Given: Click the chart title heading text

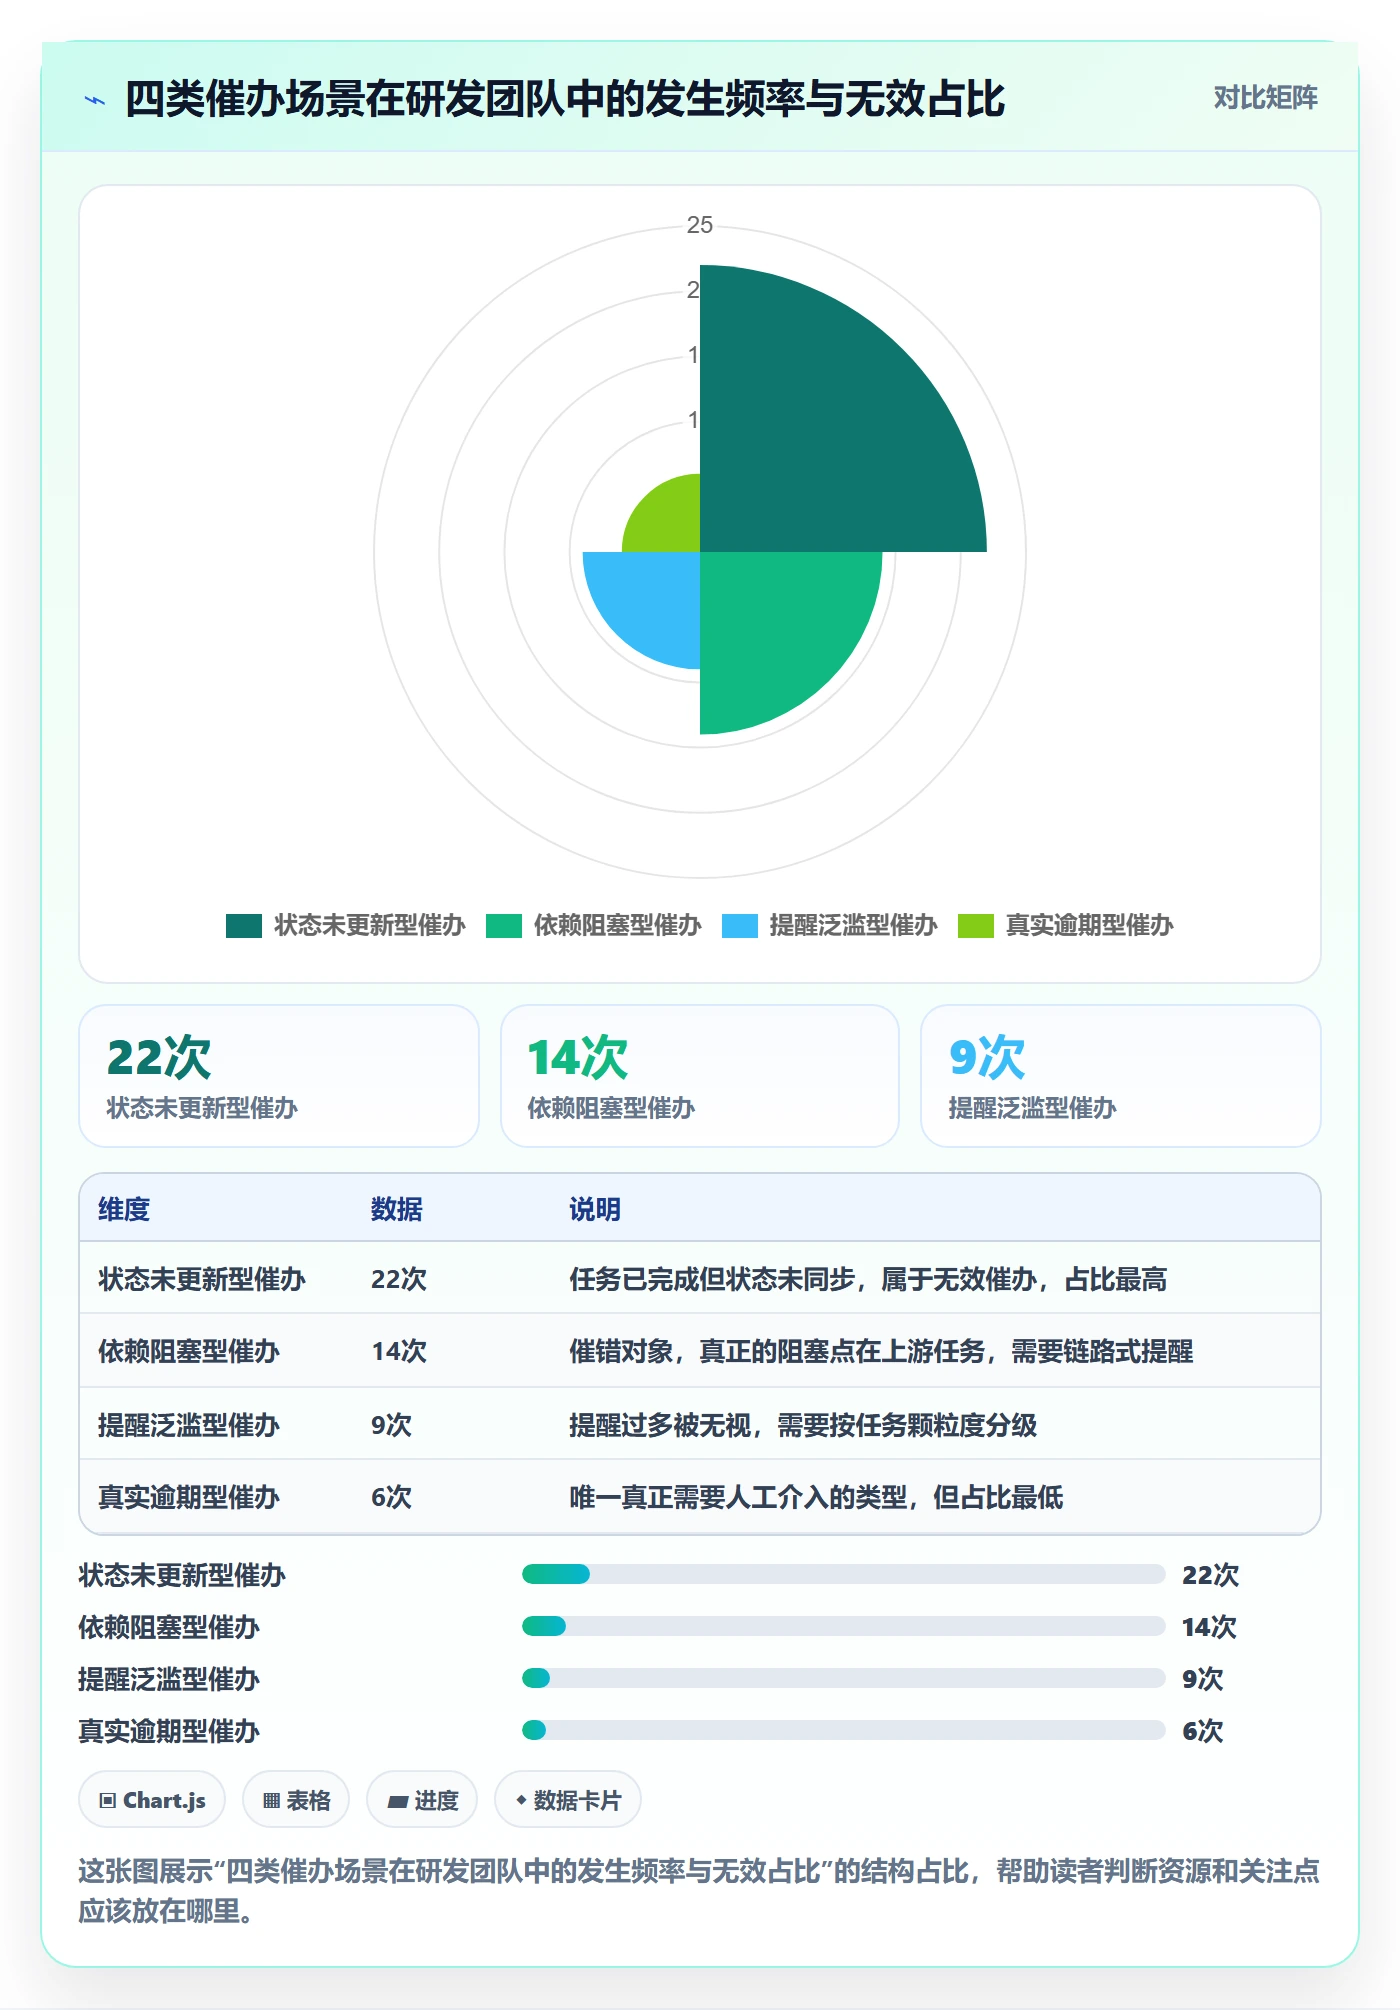Looking at the screenshot, I should [x=565, y=99].
